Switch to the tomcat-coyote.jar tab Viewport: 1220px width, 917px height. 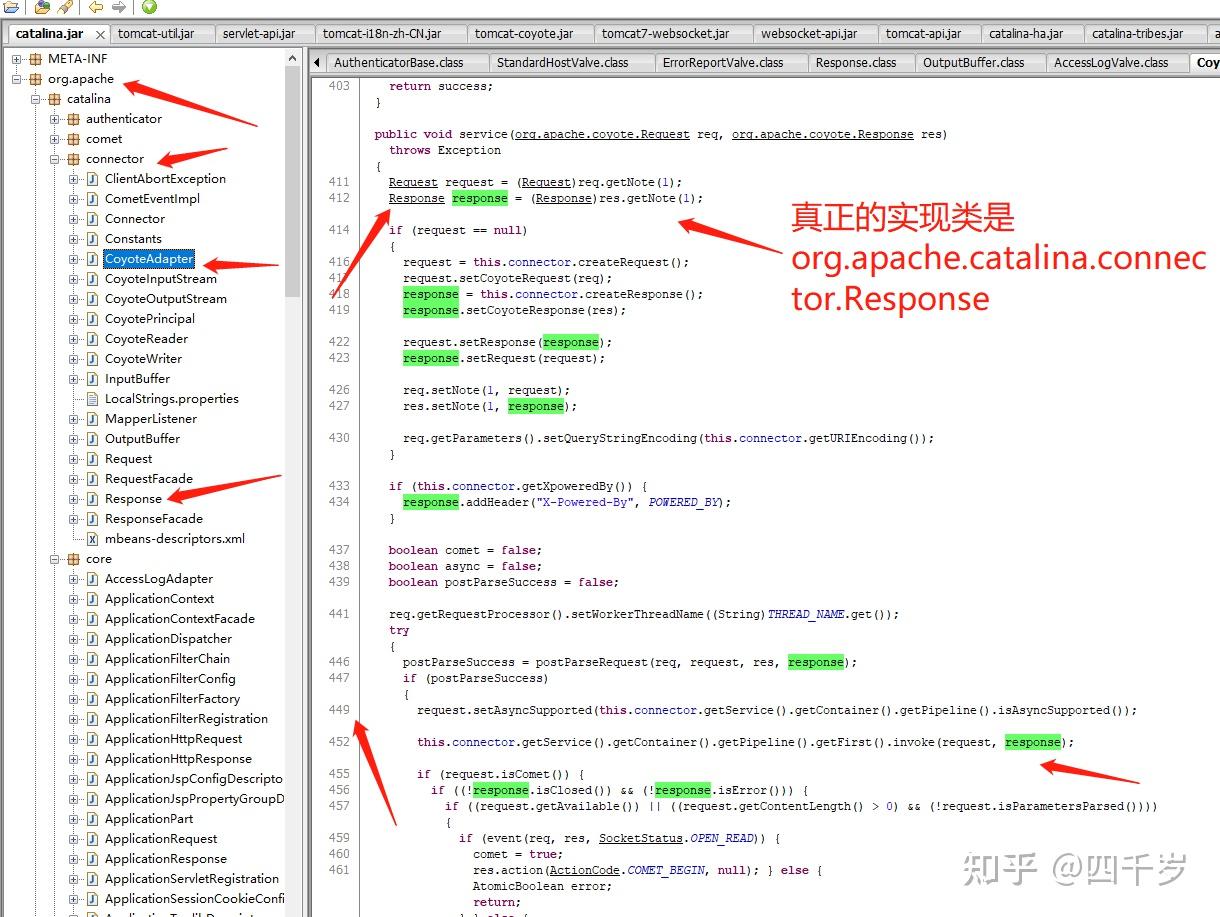(530, 34)
